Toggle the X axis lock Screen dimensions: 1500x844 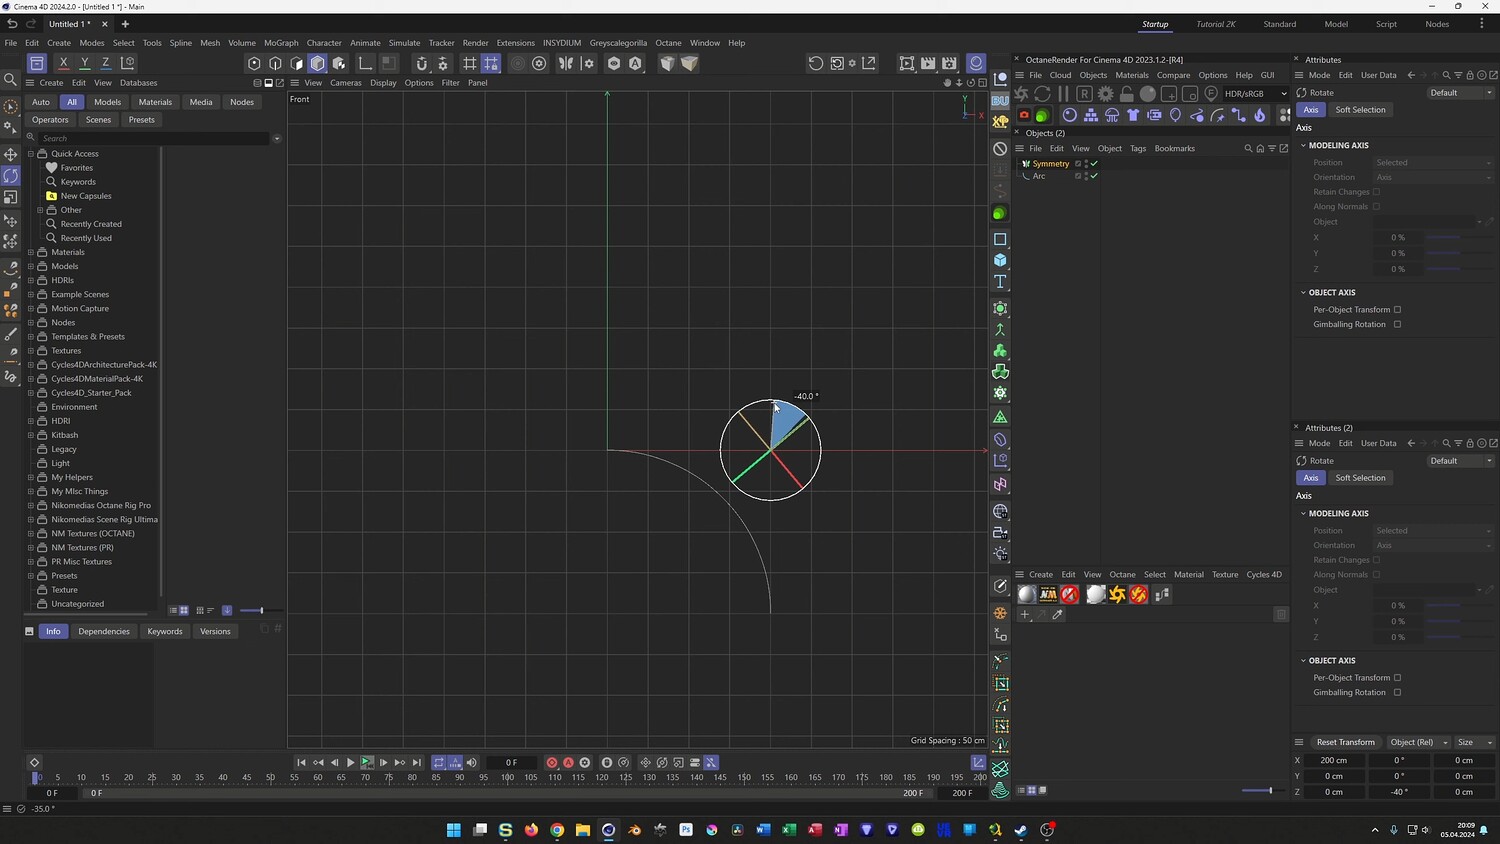pyautogui.click(x=63, y=63)
